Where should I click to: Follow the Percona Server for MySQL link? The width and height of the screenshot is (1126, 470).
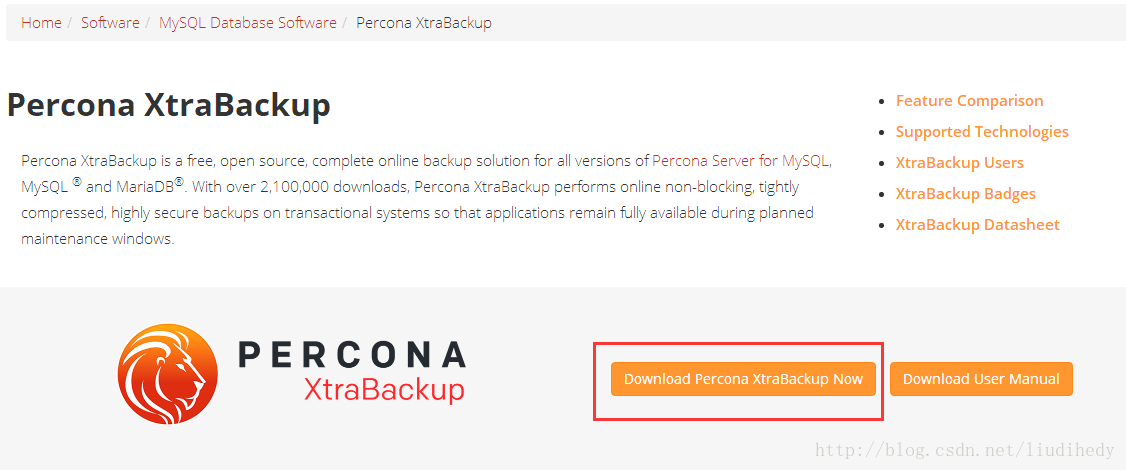pyautogui.click(x=740, y=160)
